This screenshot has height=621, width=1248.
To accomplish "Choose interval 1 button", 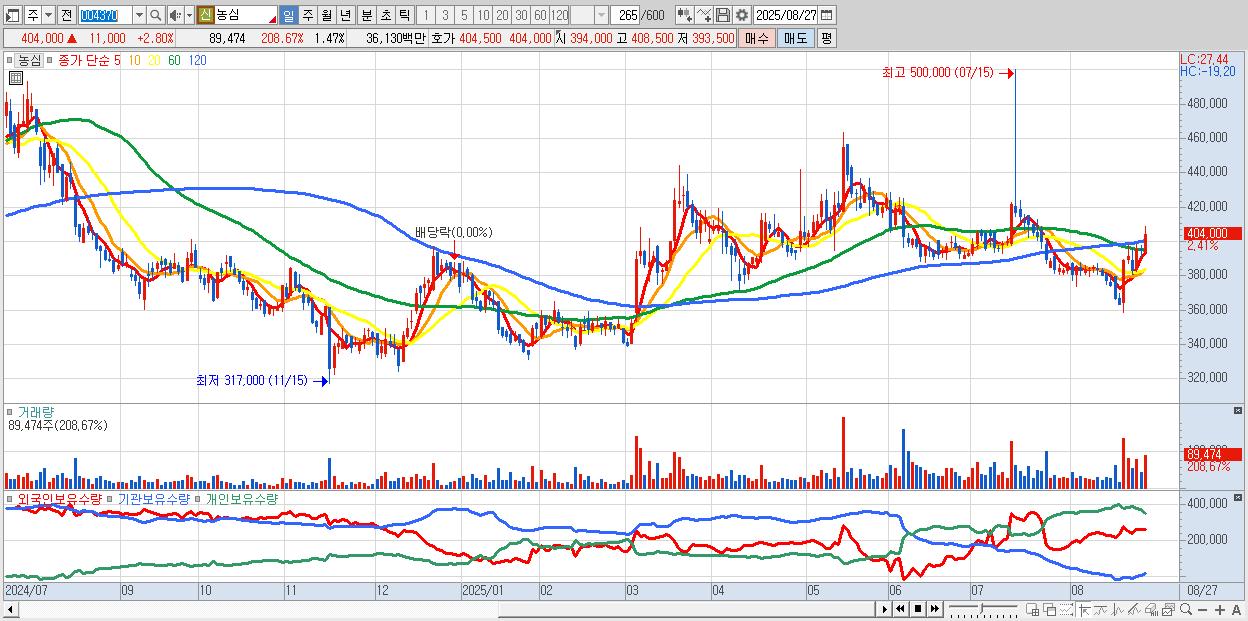I will (x=425, y=15).
